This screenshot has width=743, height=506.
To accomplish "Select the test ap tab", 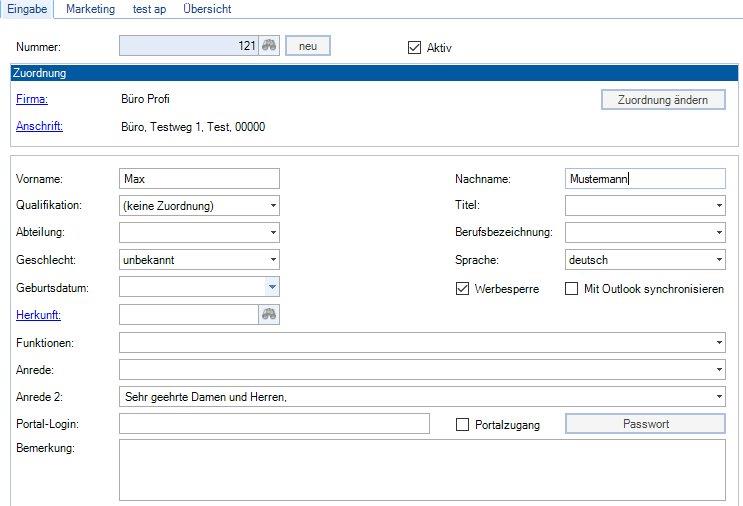I will click(149, 9).
